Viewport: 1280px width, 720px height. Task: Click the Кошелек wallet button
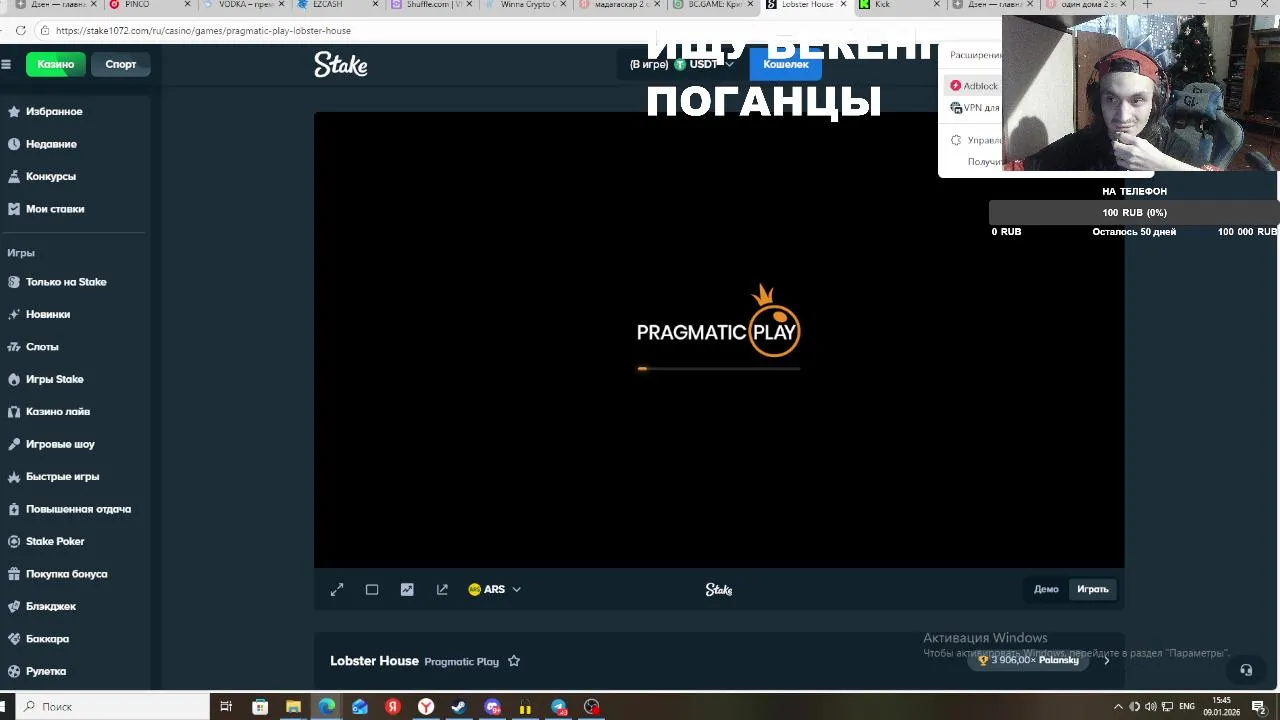tap(786, 64)
